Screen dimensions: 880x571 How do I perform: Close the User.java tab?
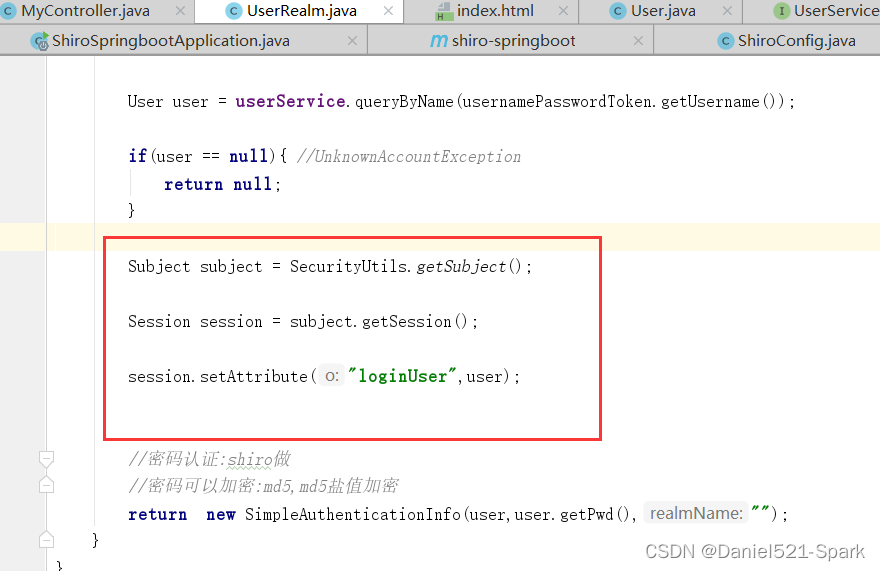[727, 11]
